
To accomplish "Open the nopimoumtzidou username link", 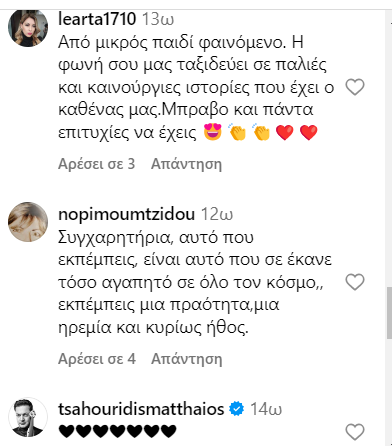I will click(x=126, y=214).
